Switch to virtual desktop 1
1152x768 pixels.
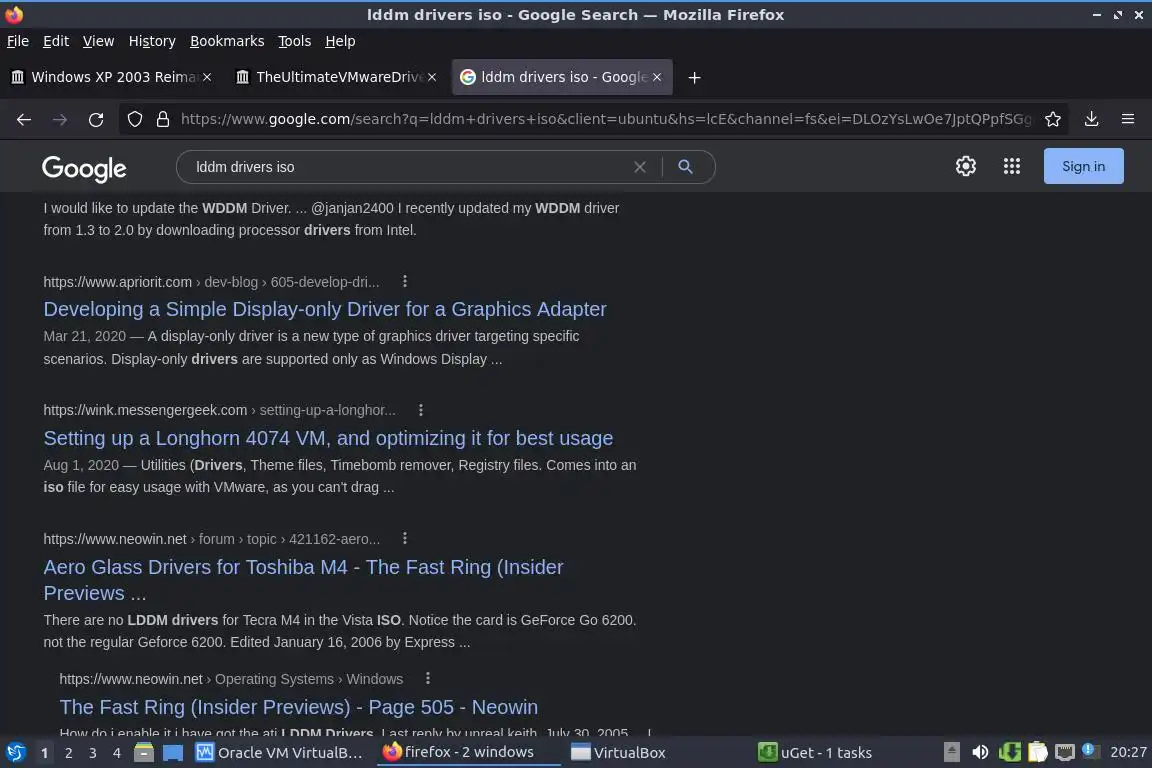[x=44, y=753]
